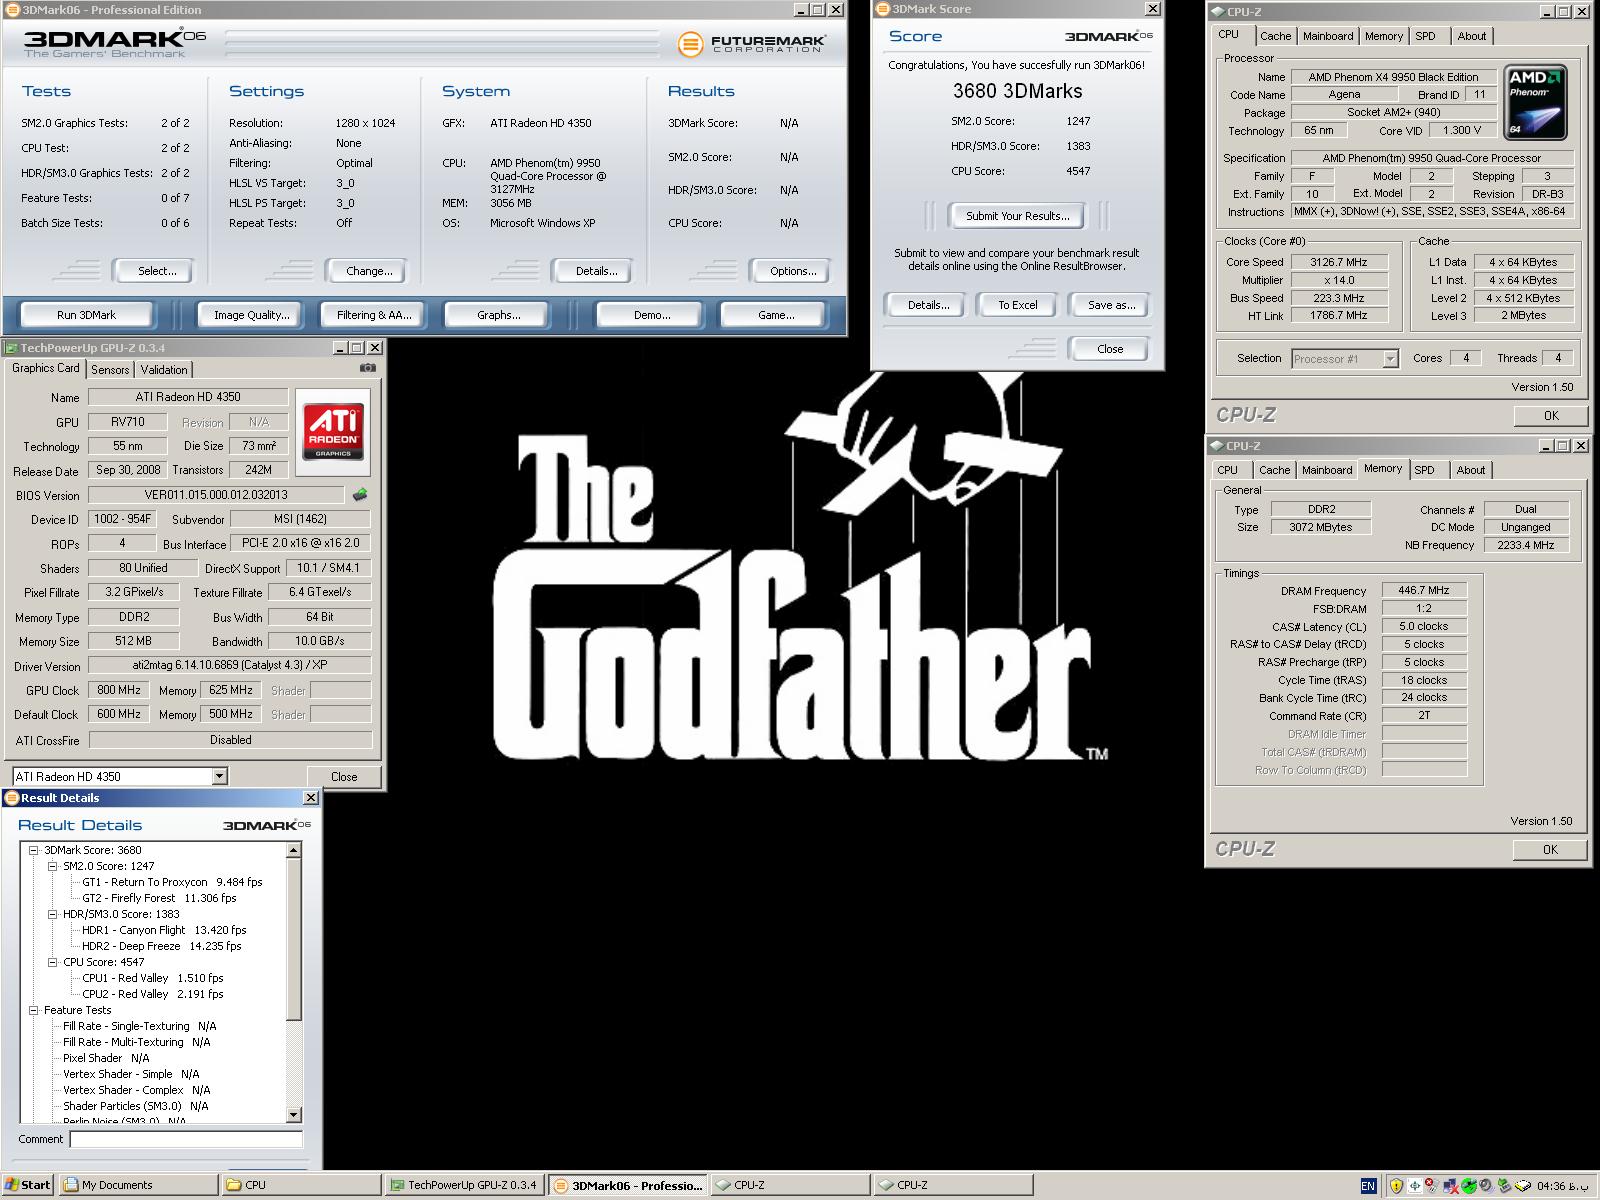Click the Result Details scroll-up arrow

click(x=294, y=850)
